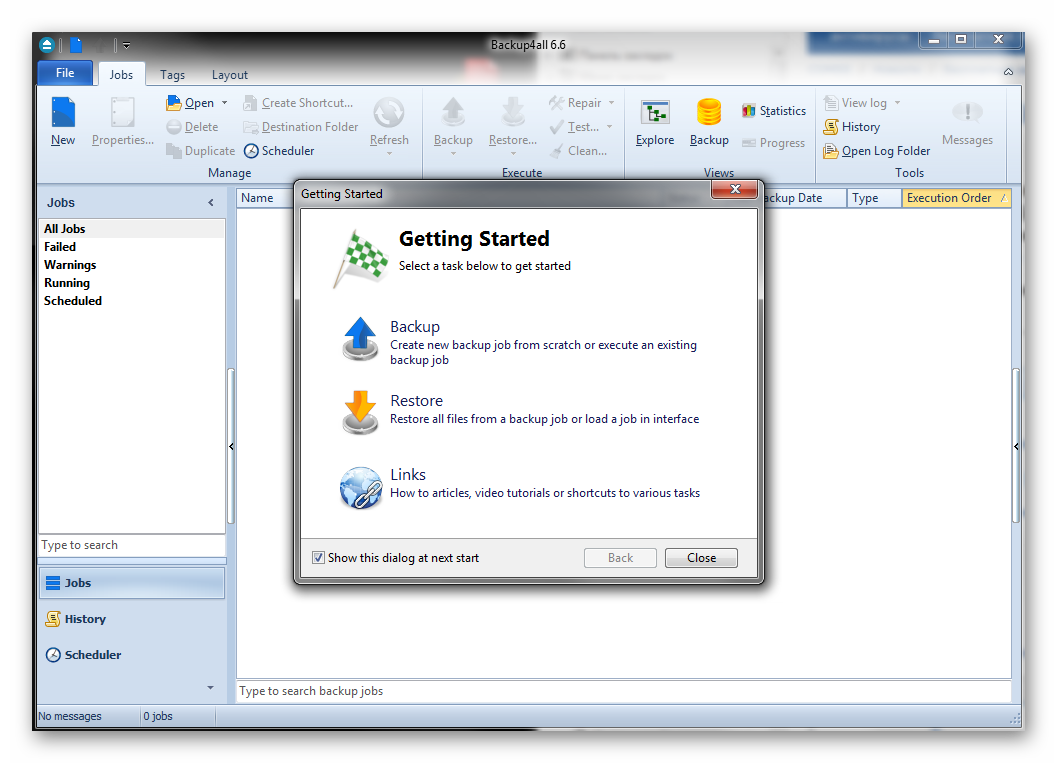Sort by the Execution Order column
This screenshot has height=763, width=1057.
point(956,198)
